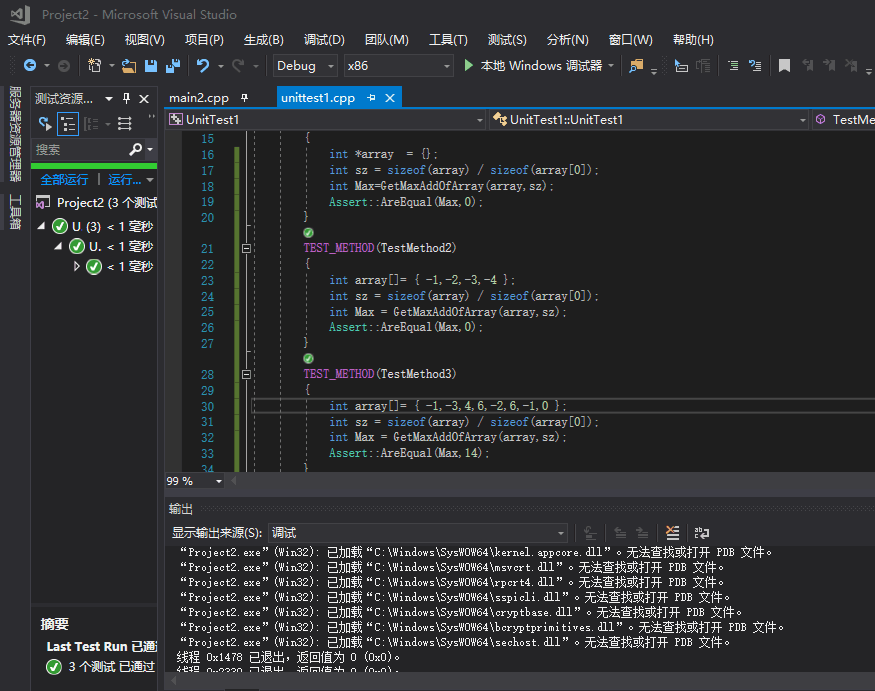875x691 pixels.
Task: Open the 运行... dropdown arrow
Action: click(x=150, y=180)
